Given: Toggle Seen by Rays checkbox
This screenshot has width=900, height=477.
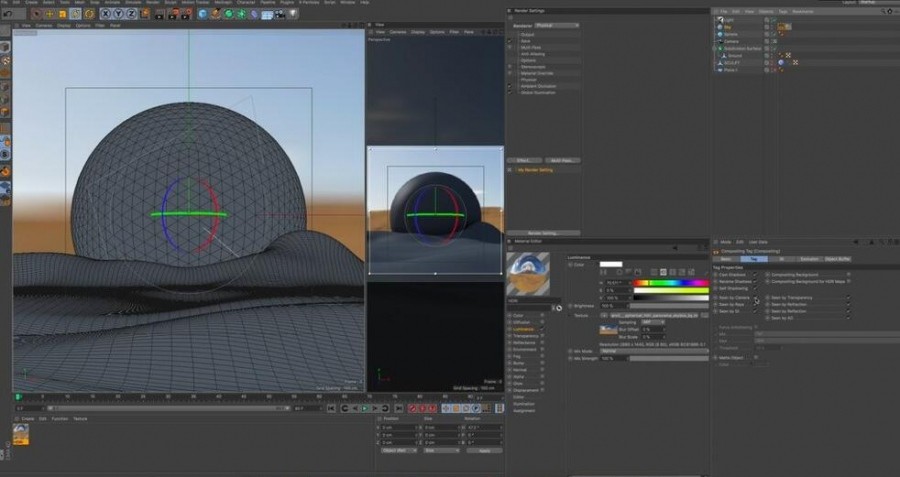Looking at the screenshot, I should tap(755, 305).
